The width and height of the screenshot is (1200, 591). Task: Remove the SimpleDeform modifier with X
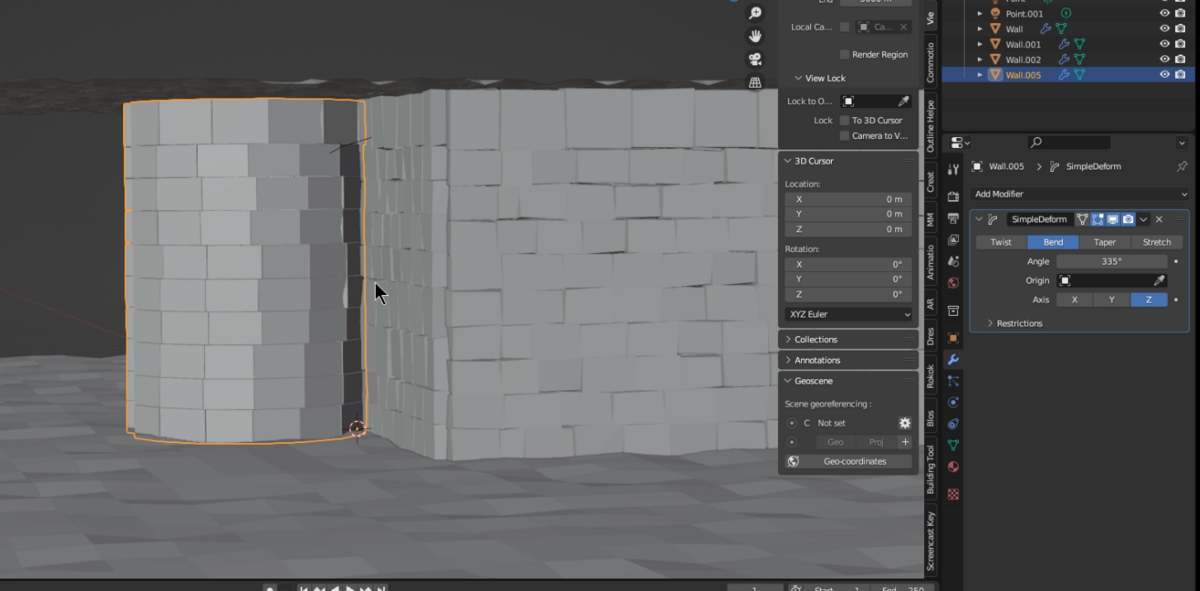point(1159,219)
